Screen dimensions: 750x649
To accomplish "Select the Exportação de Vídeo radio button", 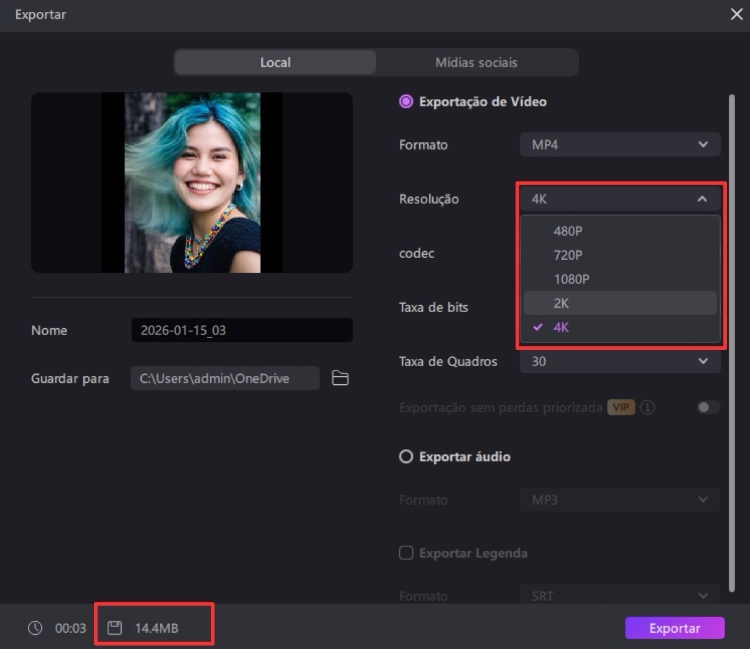I will tap(406, 101).
